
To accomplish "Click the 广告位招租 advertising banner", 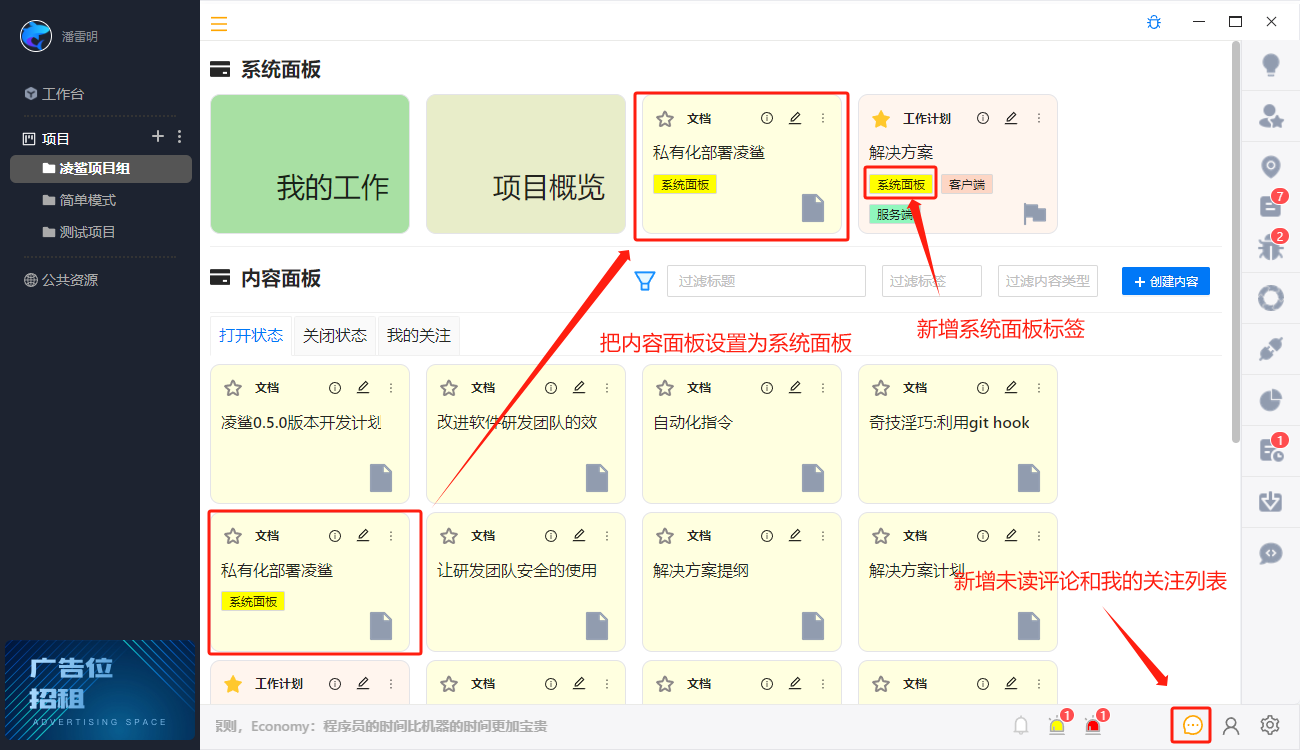I will (x=100, y=690).
